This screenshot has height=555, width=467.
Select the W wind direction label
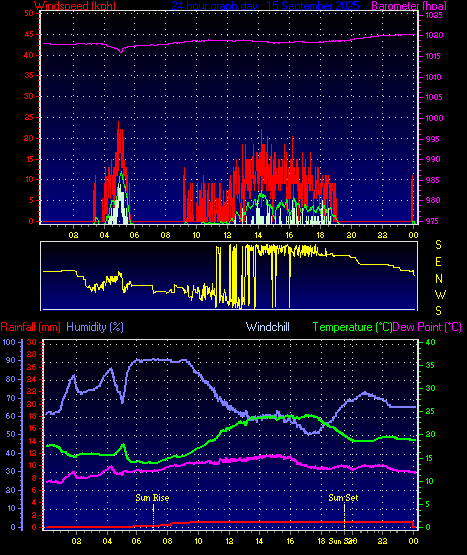[440, 294]
